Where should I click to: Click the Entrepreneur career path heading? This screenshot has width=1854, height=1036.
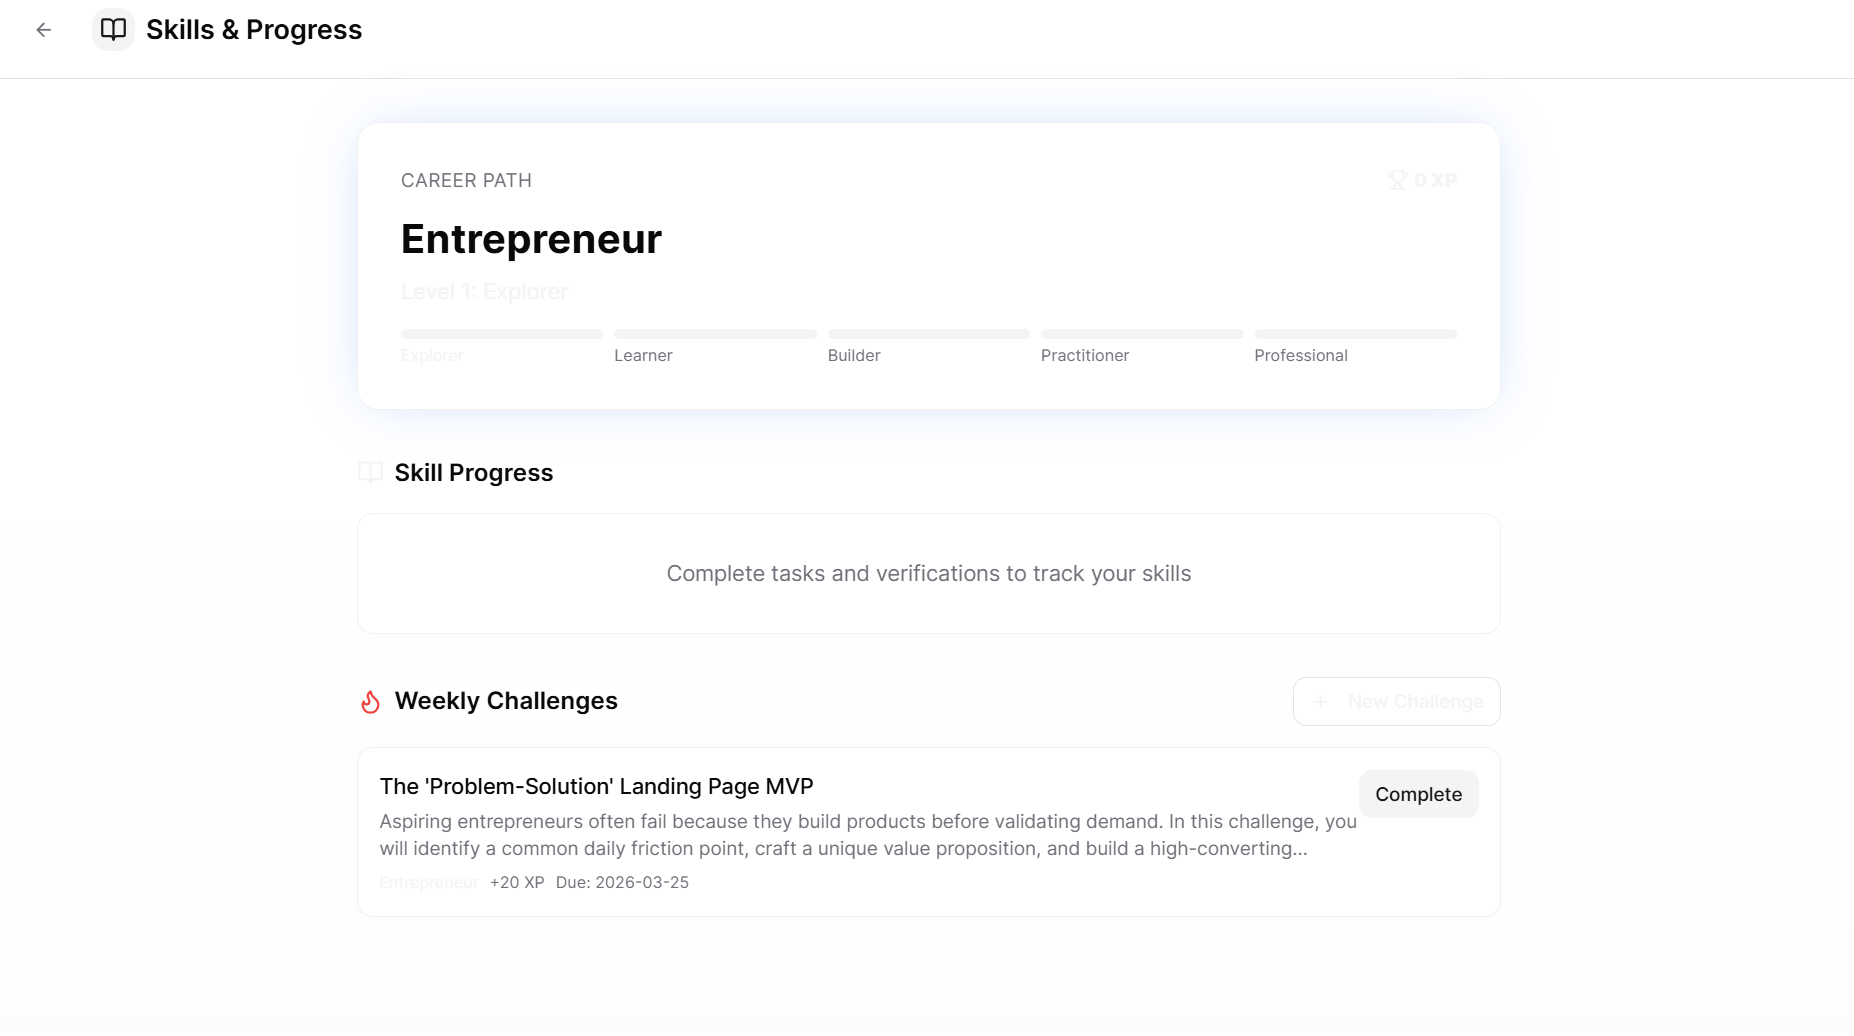531,239
